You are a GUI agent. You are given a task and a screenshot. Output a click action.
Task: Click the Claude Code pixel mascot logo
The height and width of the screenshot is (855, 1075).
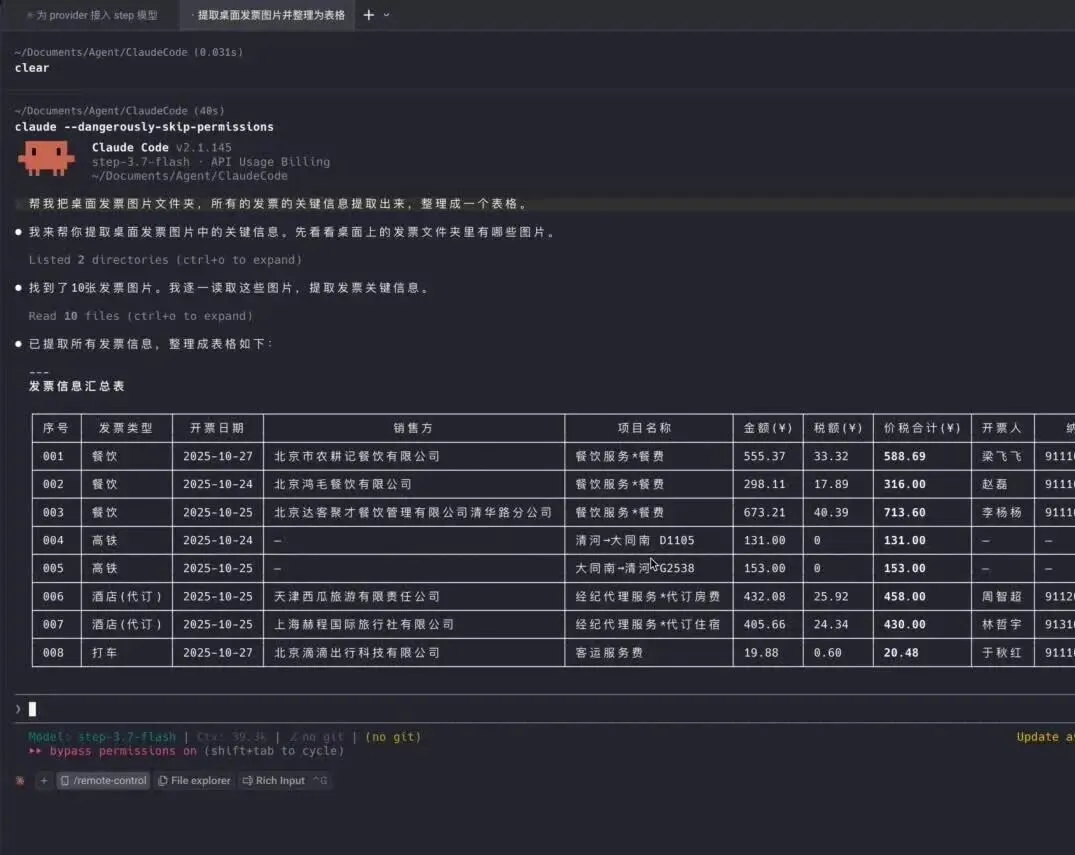46,158
